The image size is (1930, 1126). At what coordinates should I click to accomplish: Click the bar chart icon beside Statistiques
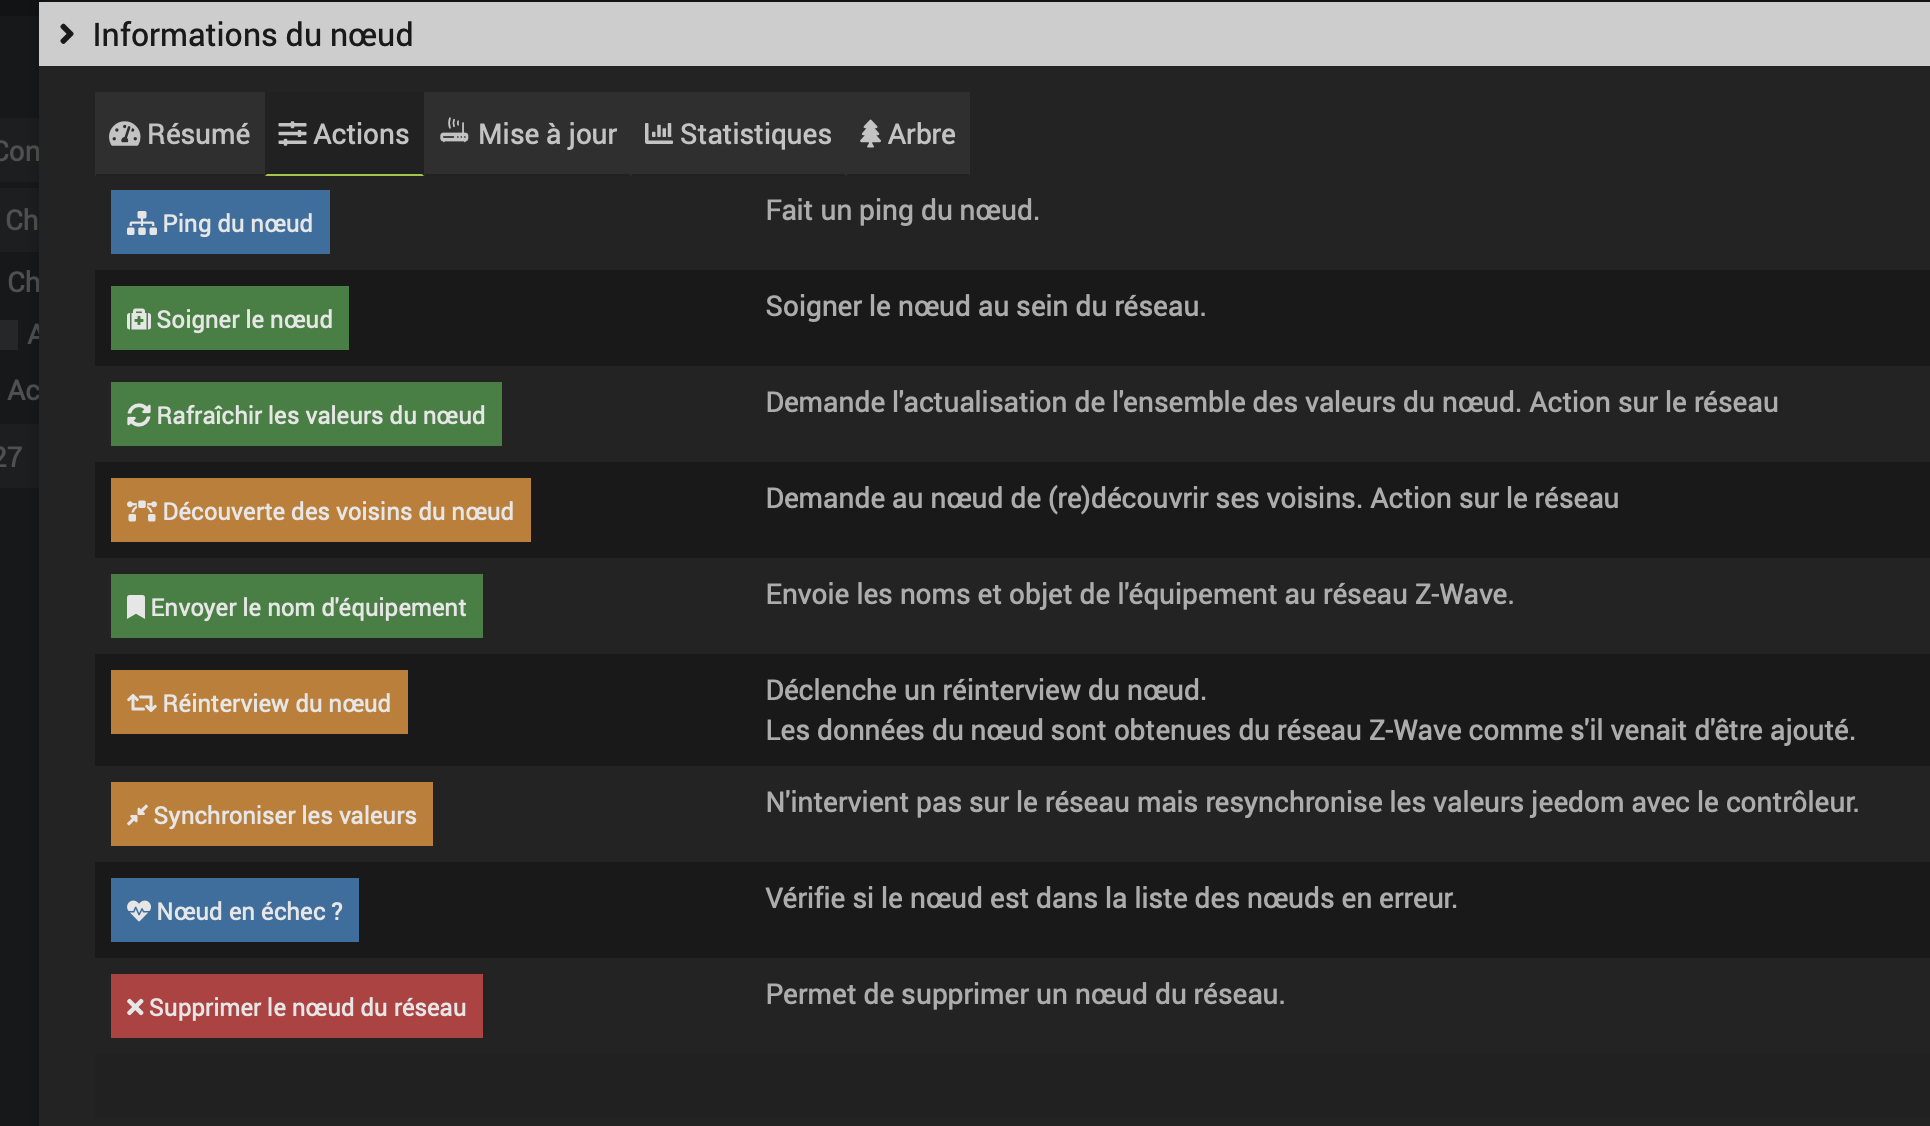(658, 133)
